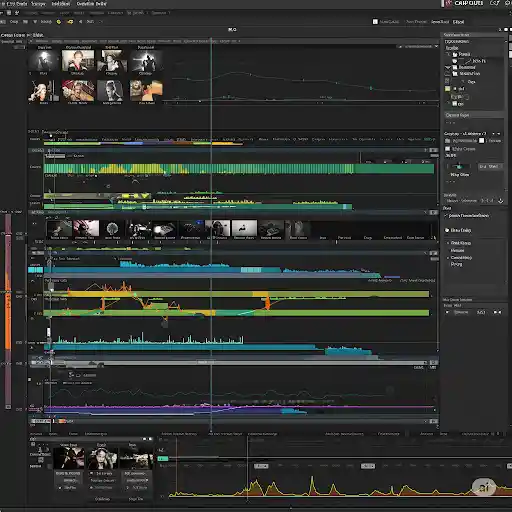The image size is (512, 512).
Task: Select the spotlight performer clip in the media bin
Action: pos(43,60)
